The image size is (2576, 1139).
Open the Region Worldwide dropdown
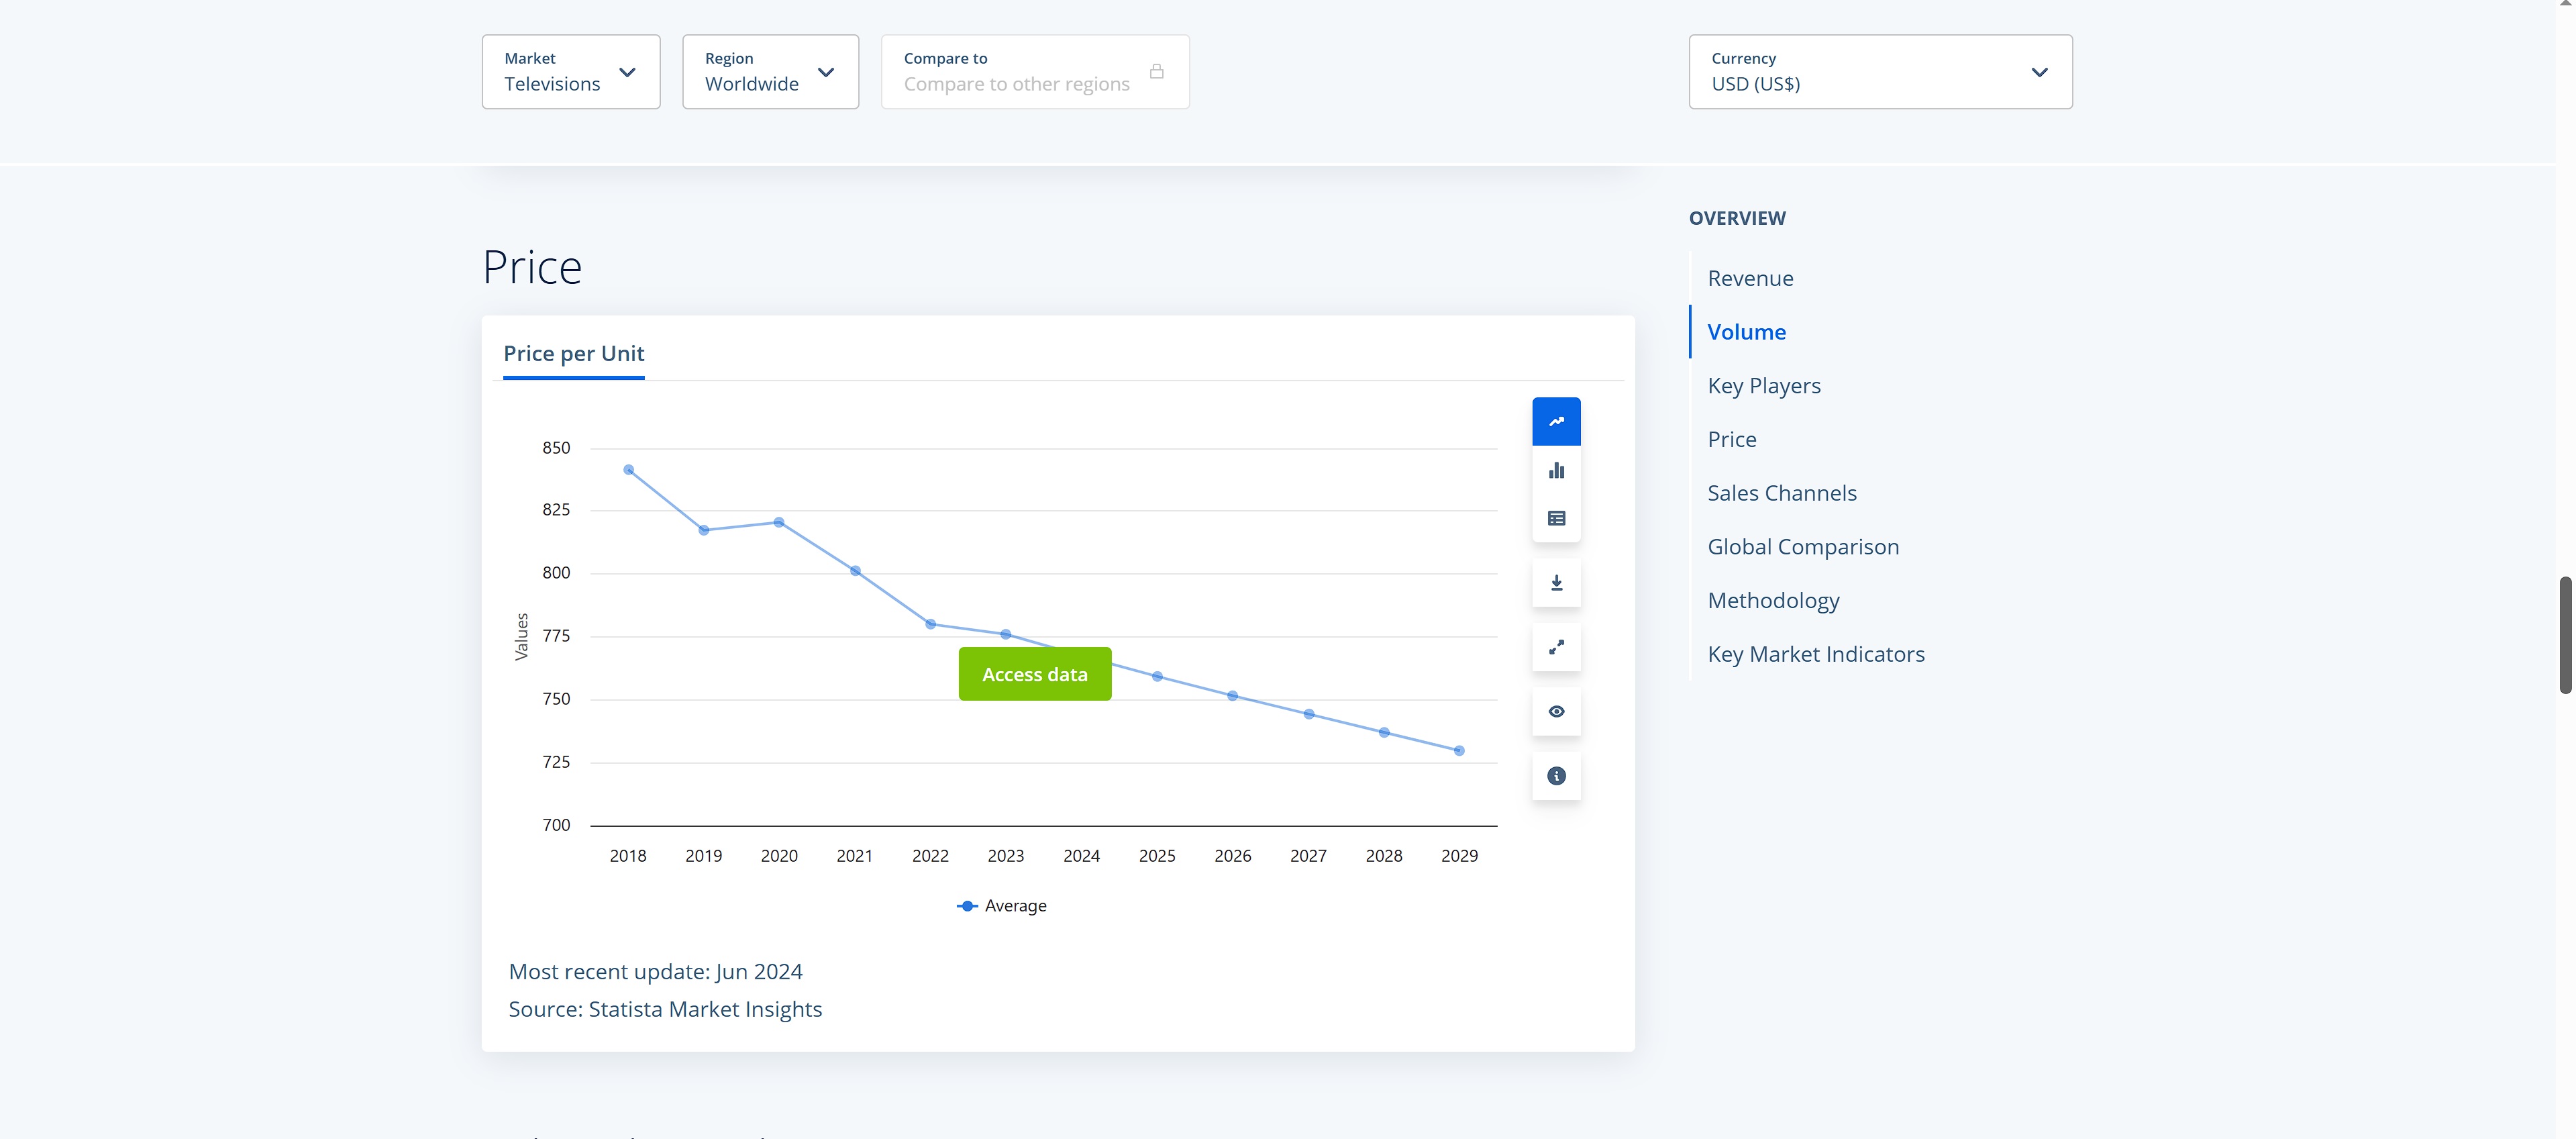click(770, 72)
